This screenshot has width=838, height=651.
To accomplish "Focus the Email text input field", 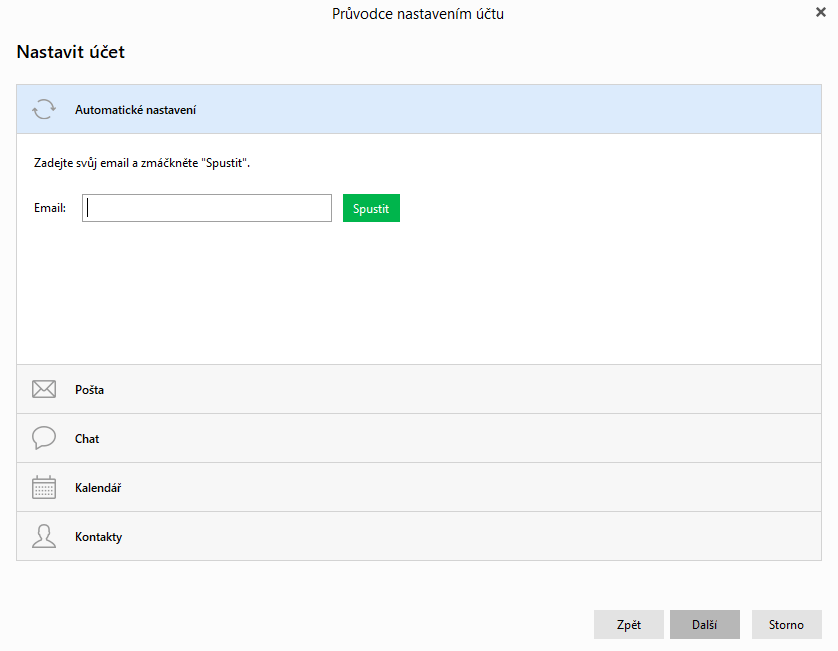I will (207, 208).
